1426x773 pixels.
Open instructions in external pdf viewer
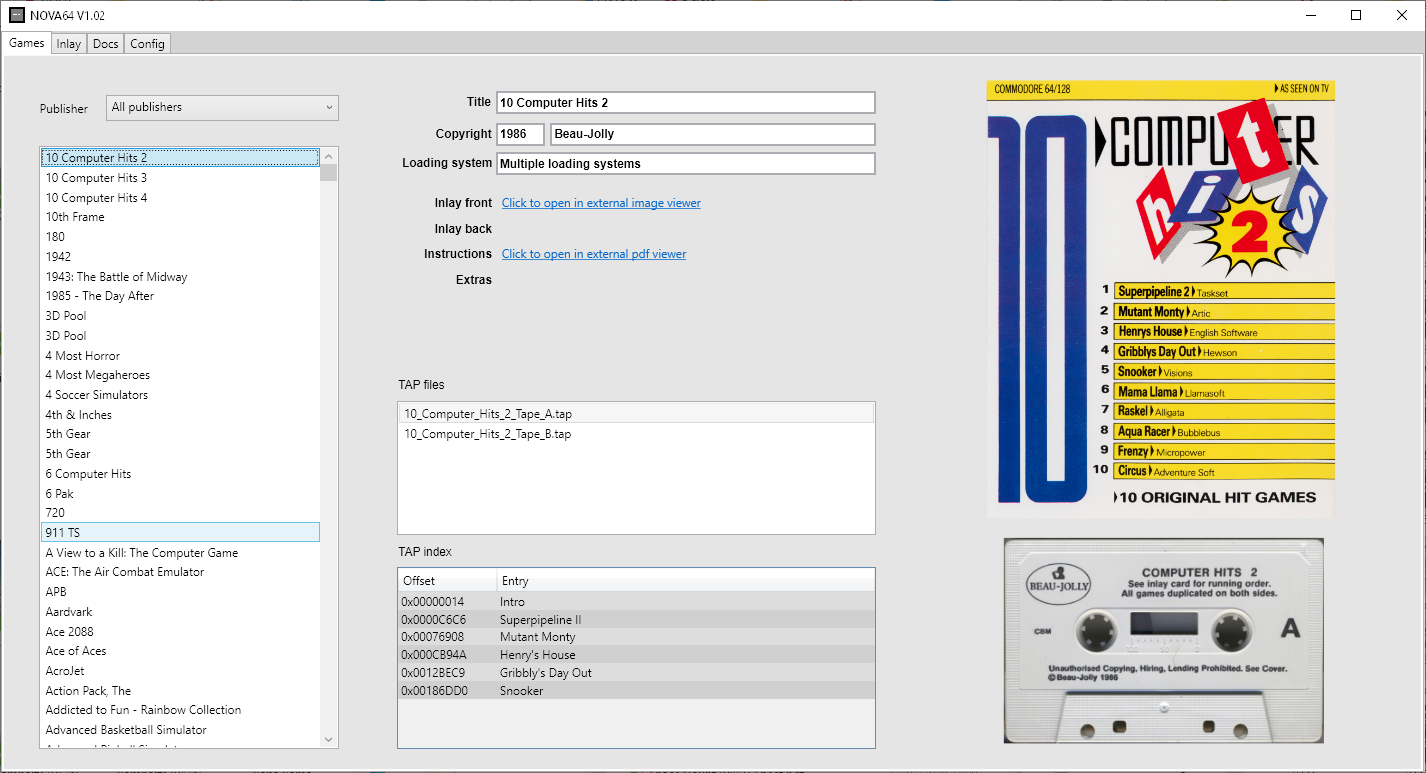coord(594,254)
